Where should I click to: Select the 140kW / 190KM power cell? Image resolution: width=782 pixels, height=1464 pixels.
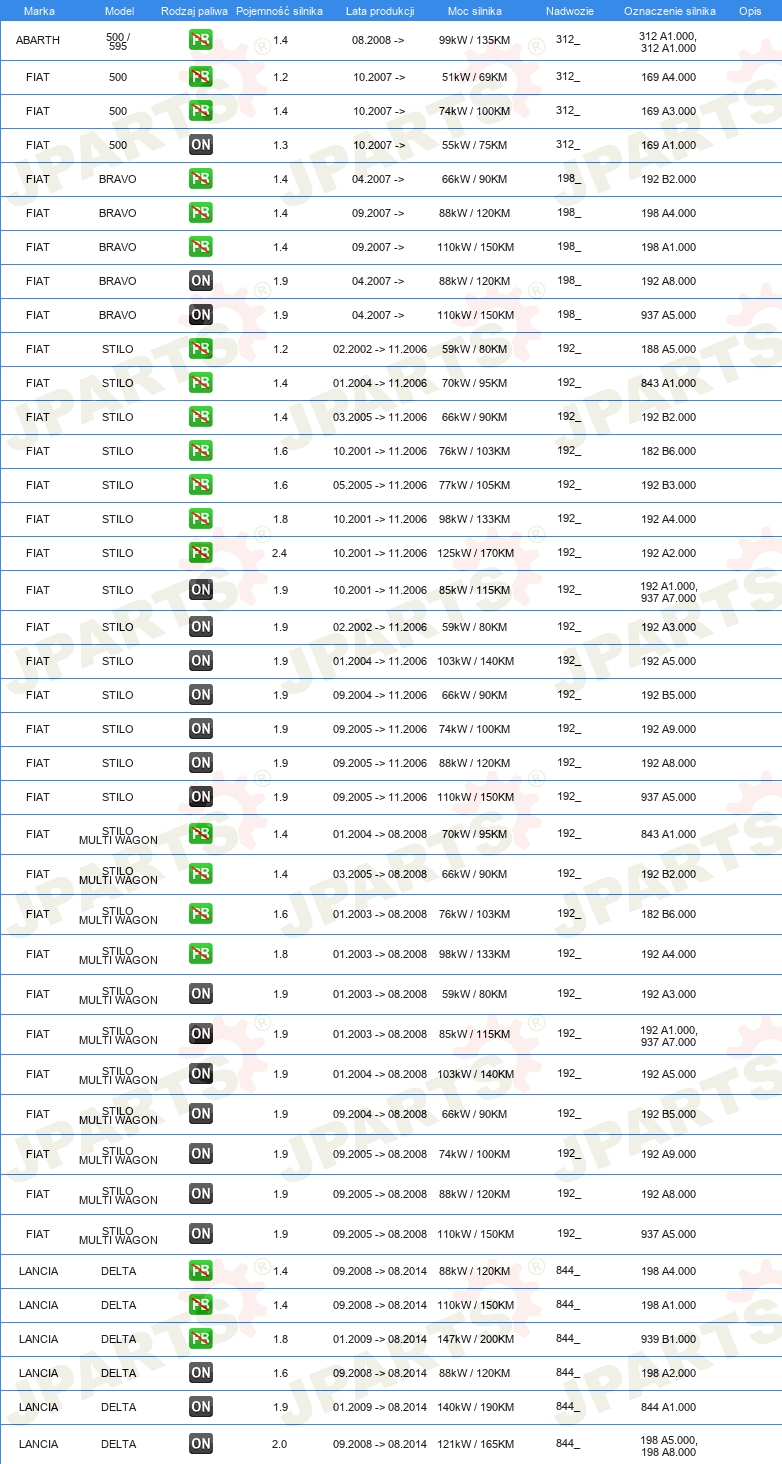[x=474, y=1407]
